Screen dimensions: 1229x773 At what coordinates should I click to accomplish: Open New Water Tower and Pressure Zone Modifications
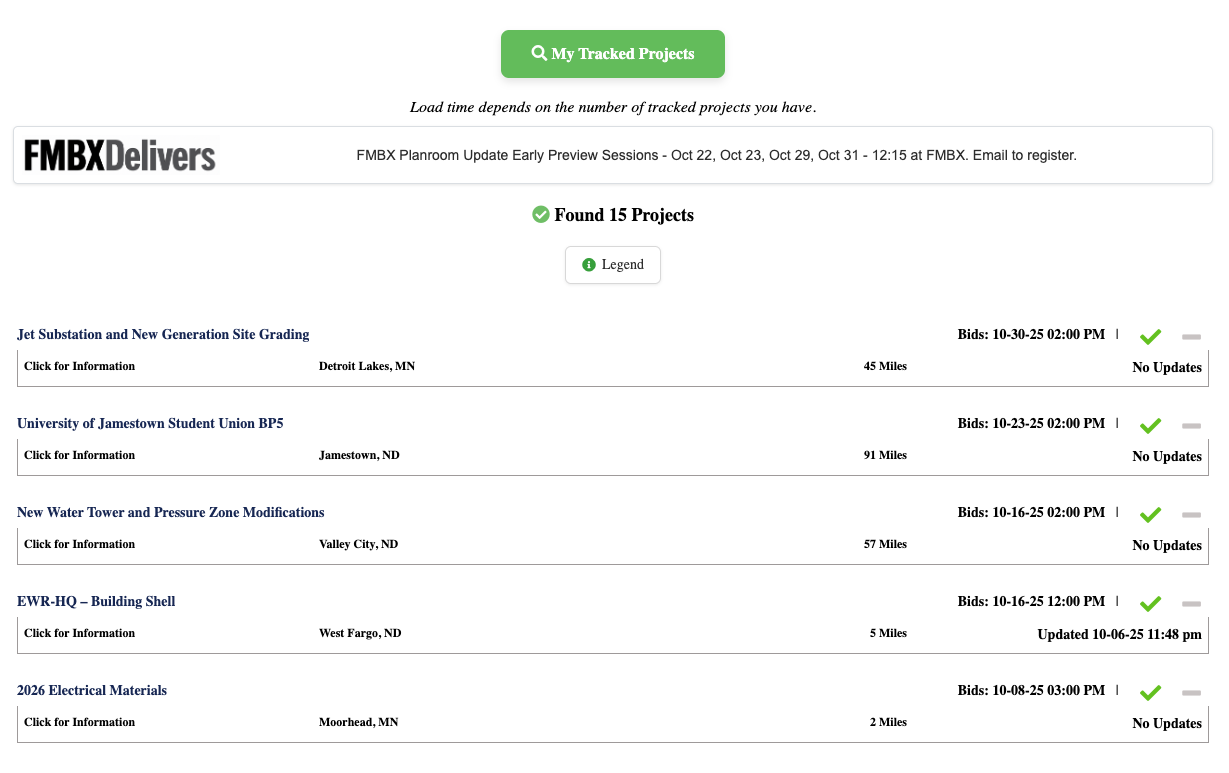pos(170,512)
